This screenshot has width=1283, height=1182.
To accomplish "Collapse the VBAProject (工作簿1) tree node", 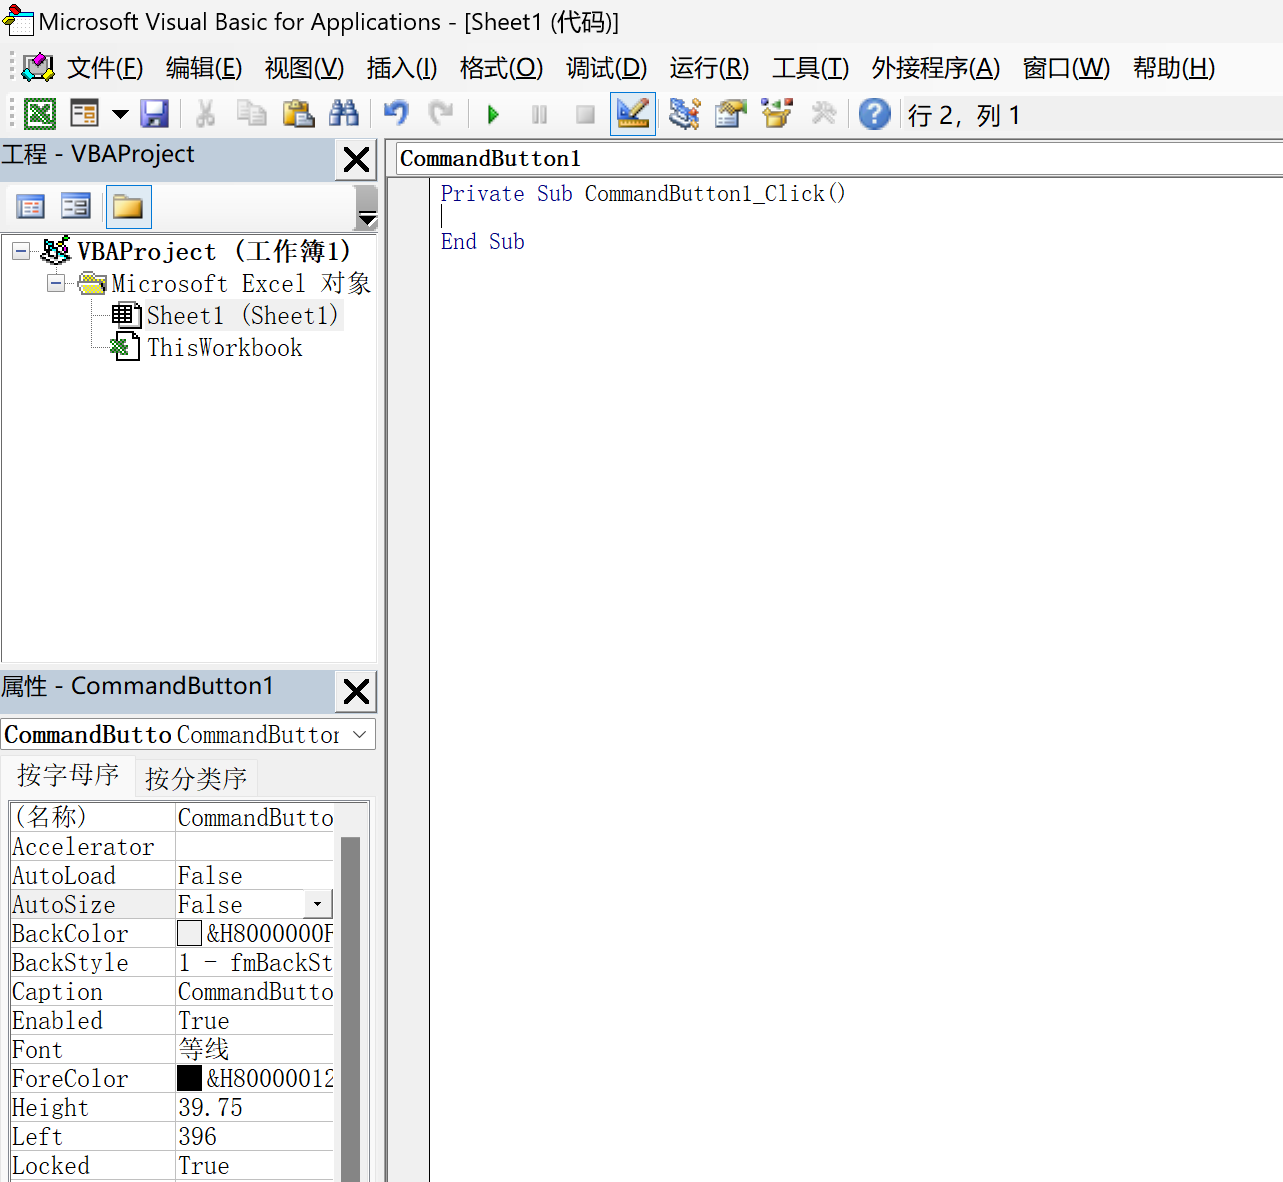I will point(21,251).
